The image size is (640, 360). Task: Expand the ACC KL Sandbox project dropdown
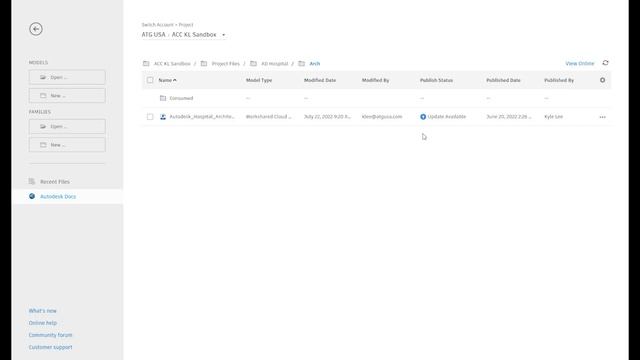223,35
